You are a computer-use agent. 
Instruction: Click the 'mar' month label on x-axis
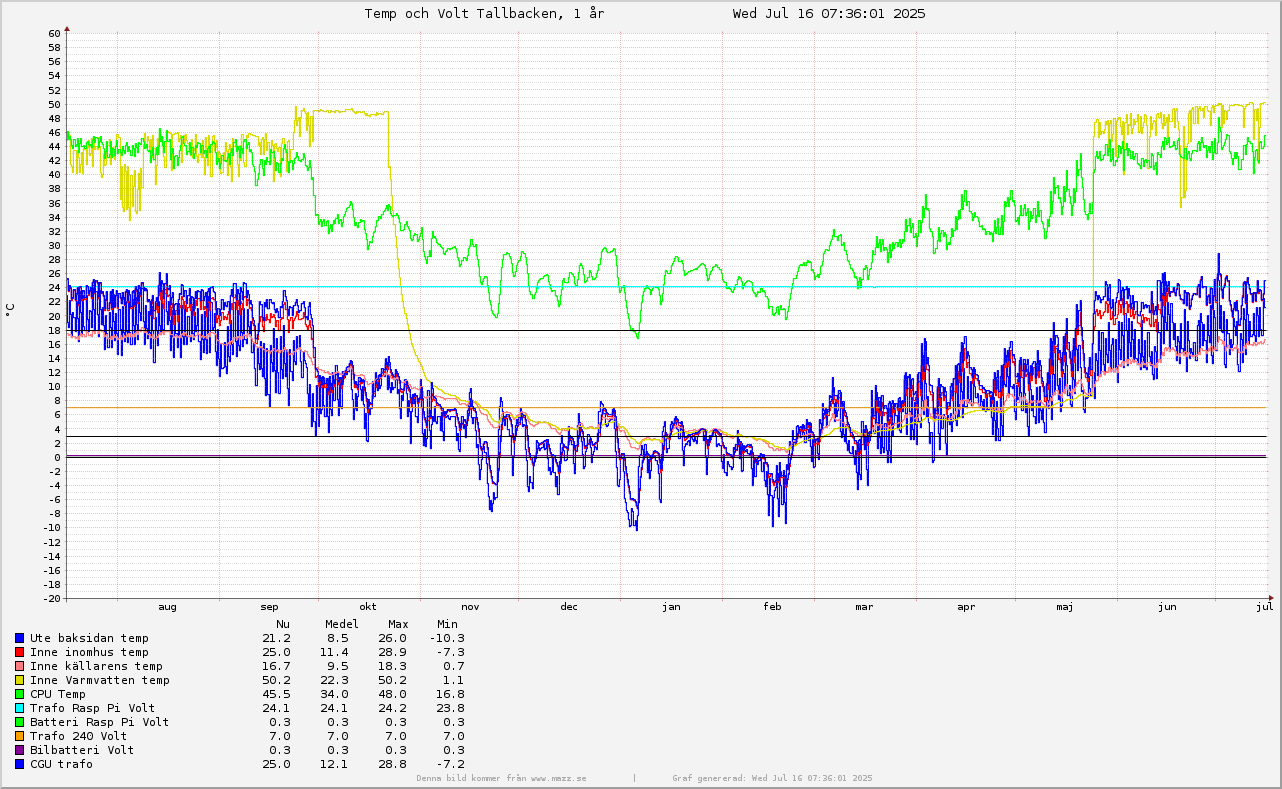pos(864,607)
